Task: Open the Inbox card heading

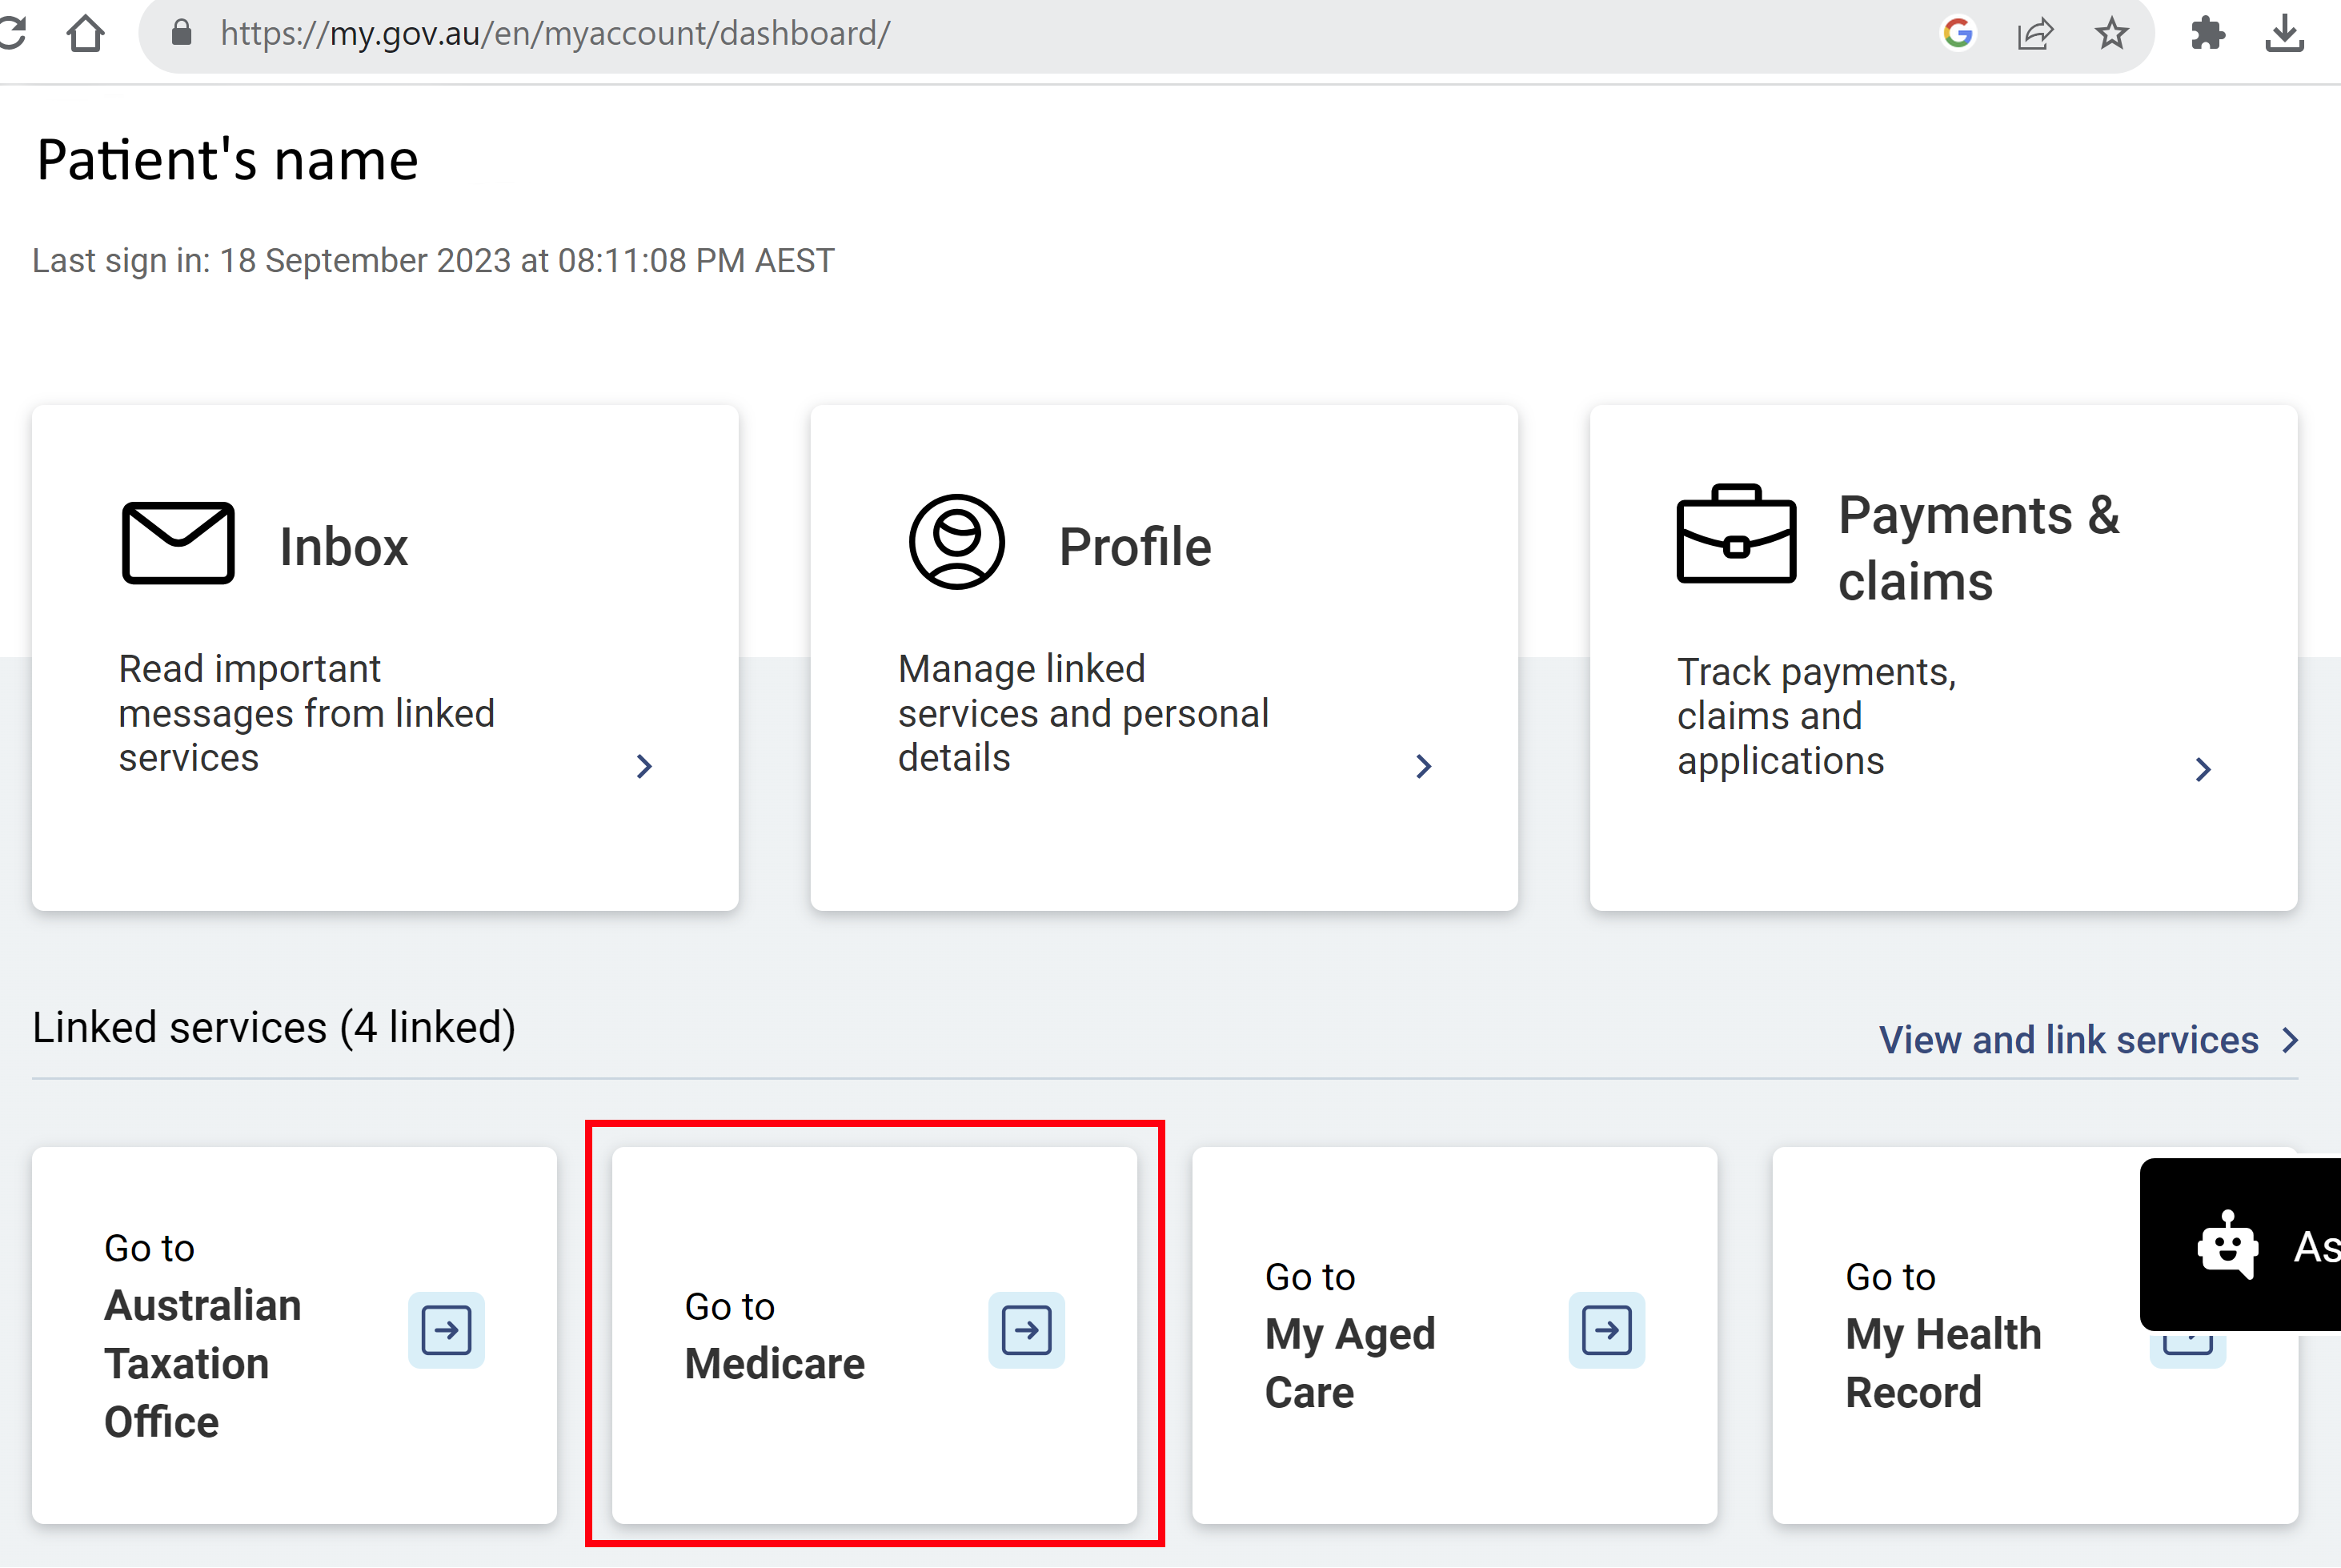Action: point(343,547)
